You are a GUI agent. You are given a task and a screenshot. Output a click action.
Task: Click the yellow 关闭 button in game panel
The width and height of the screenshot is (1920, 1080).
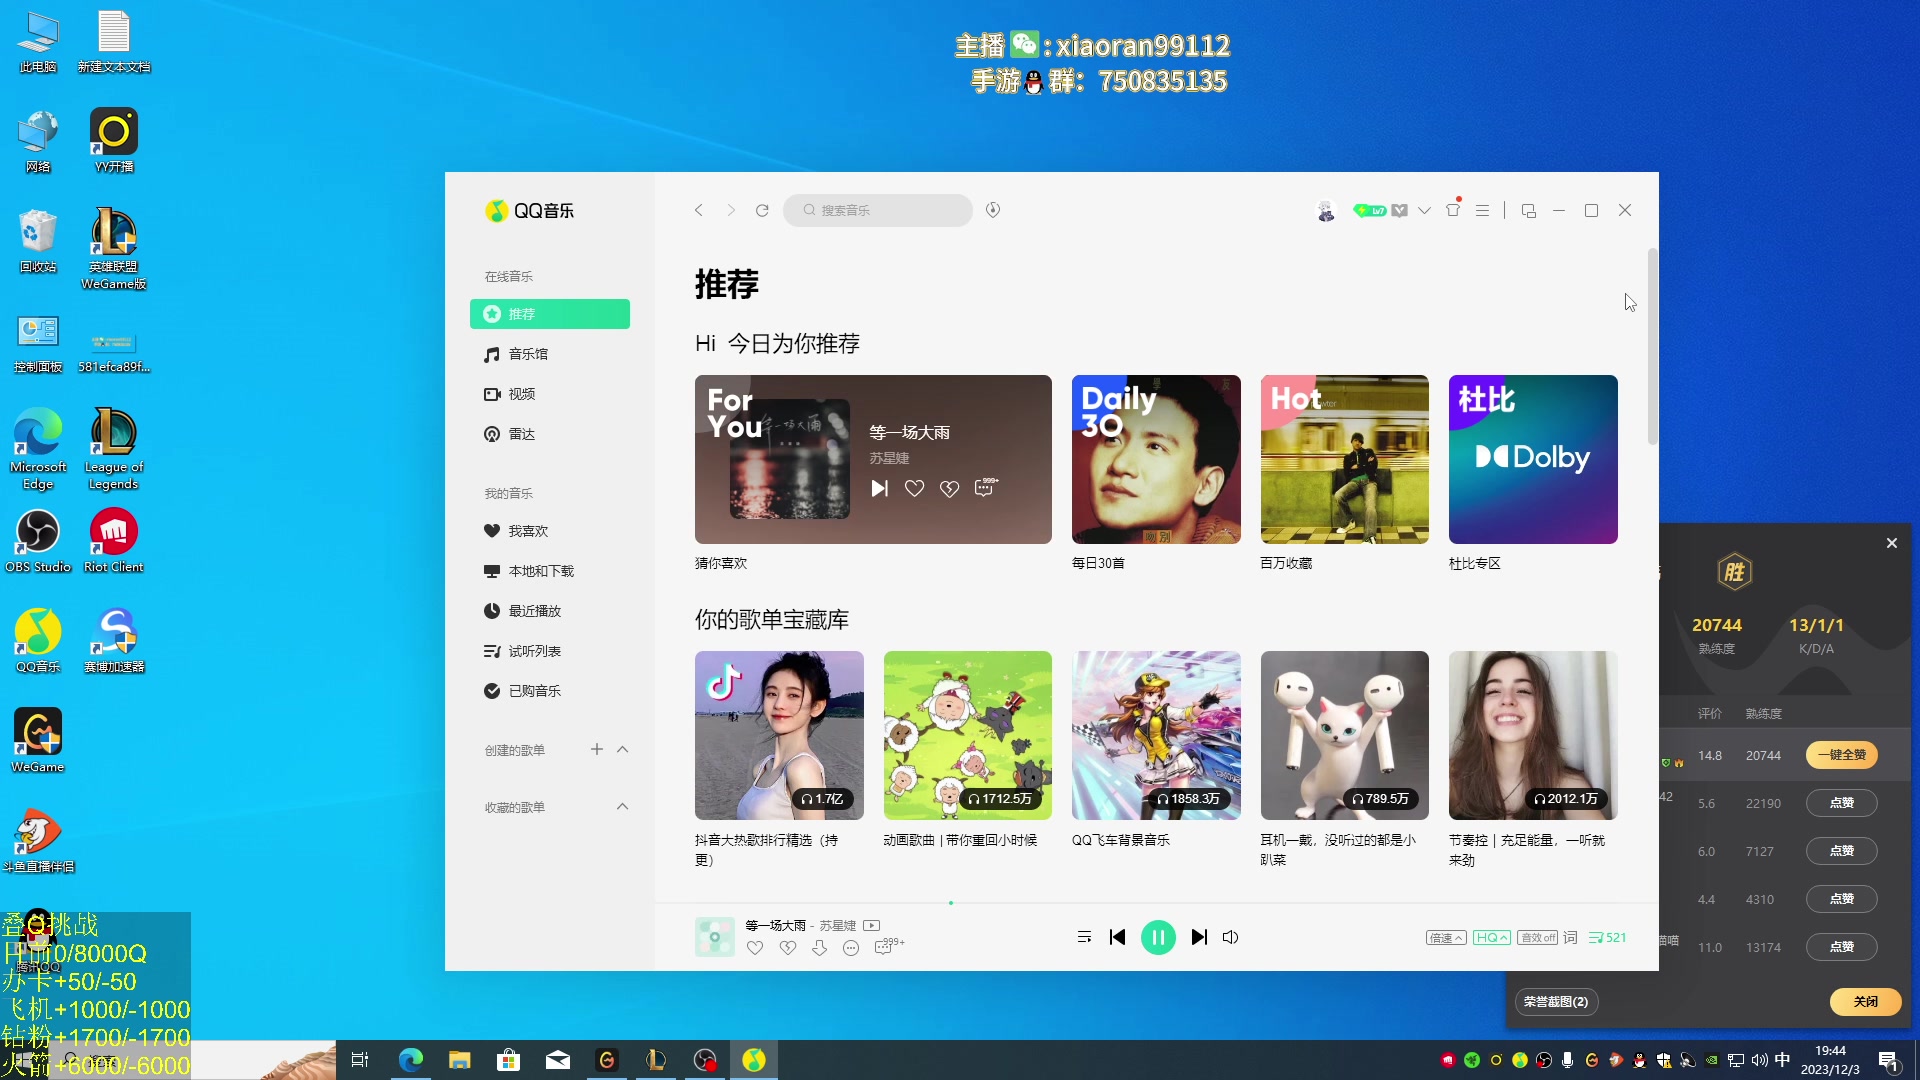[x=1866, y=1002]
